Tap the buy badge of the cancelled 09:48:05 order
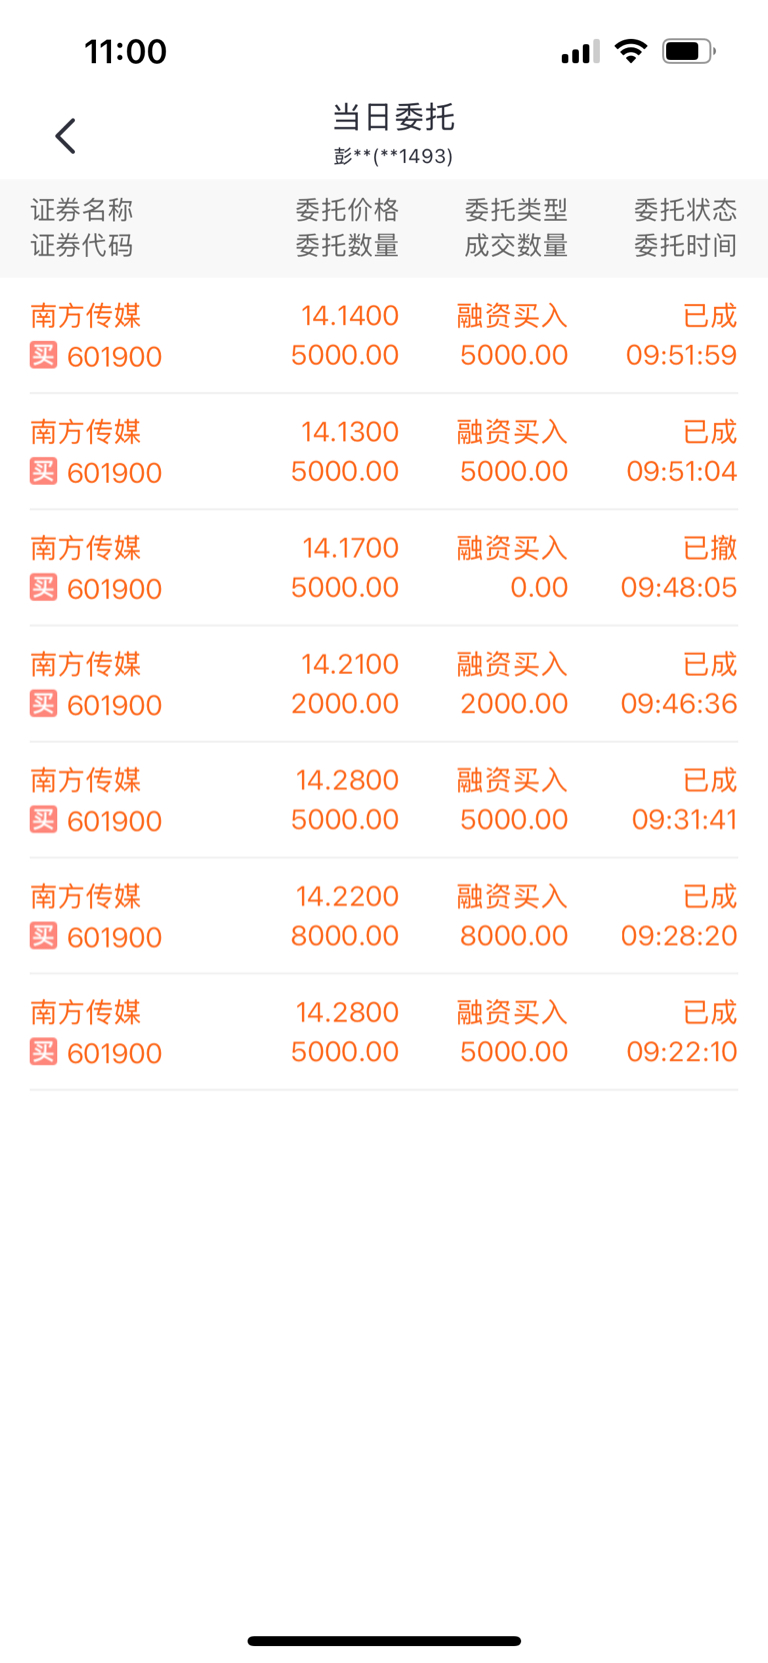The width and height of the screenshot is (768, 1663). click(43, 587)
